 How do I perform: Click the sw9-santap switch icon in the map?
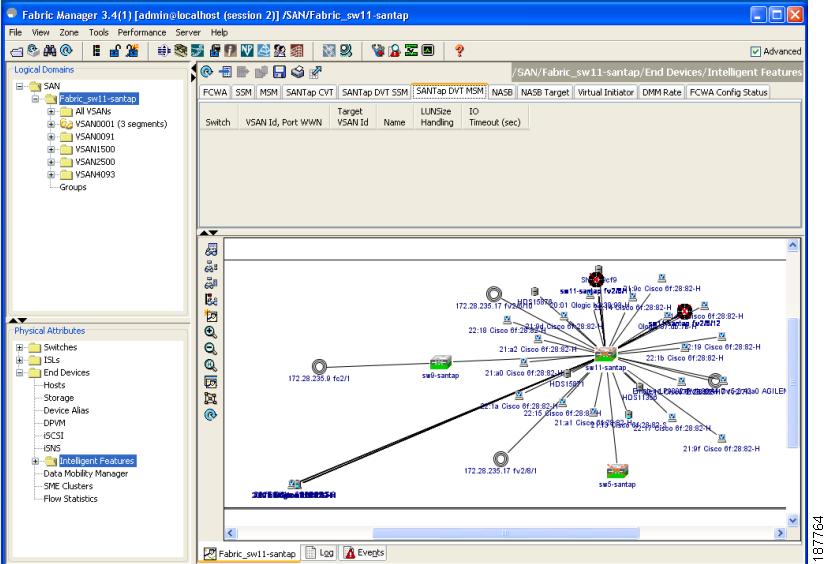point(440,363)
